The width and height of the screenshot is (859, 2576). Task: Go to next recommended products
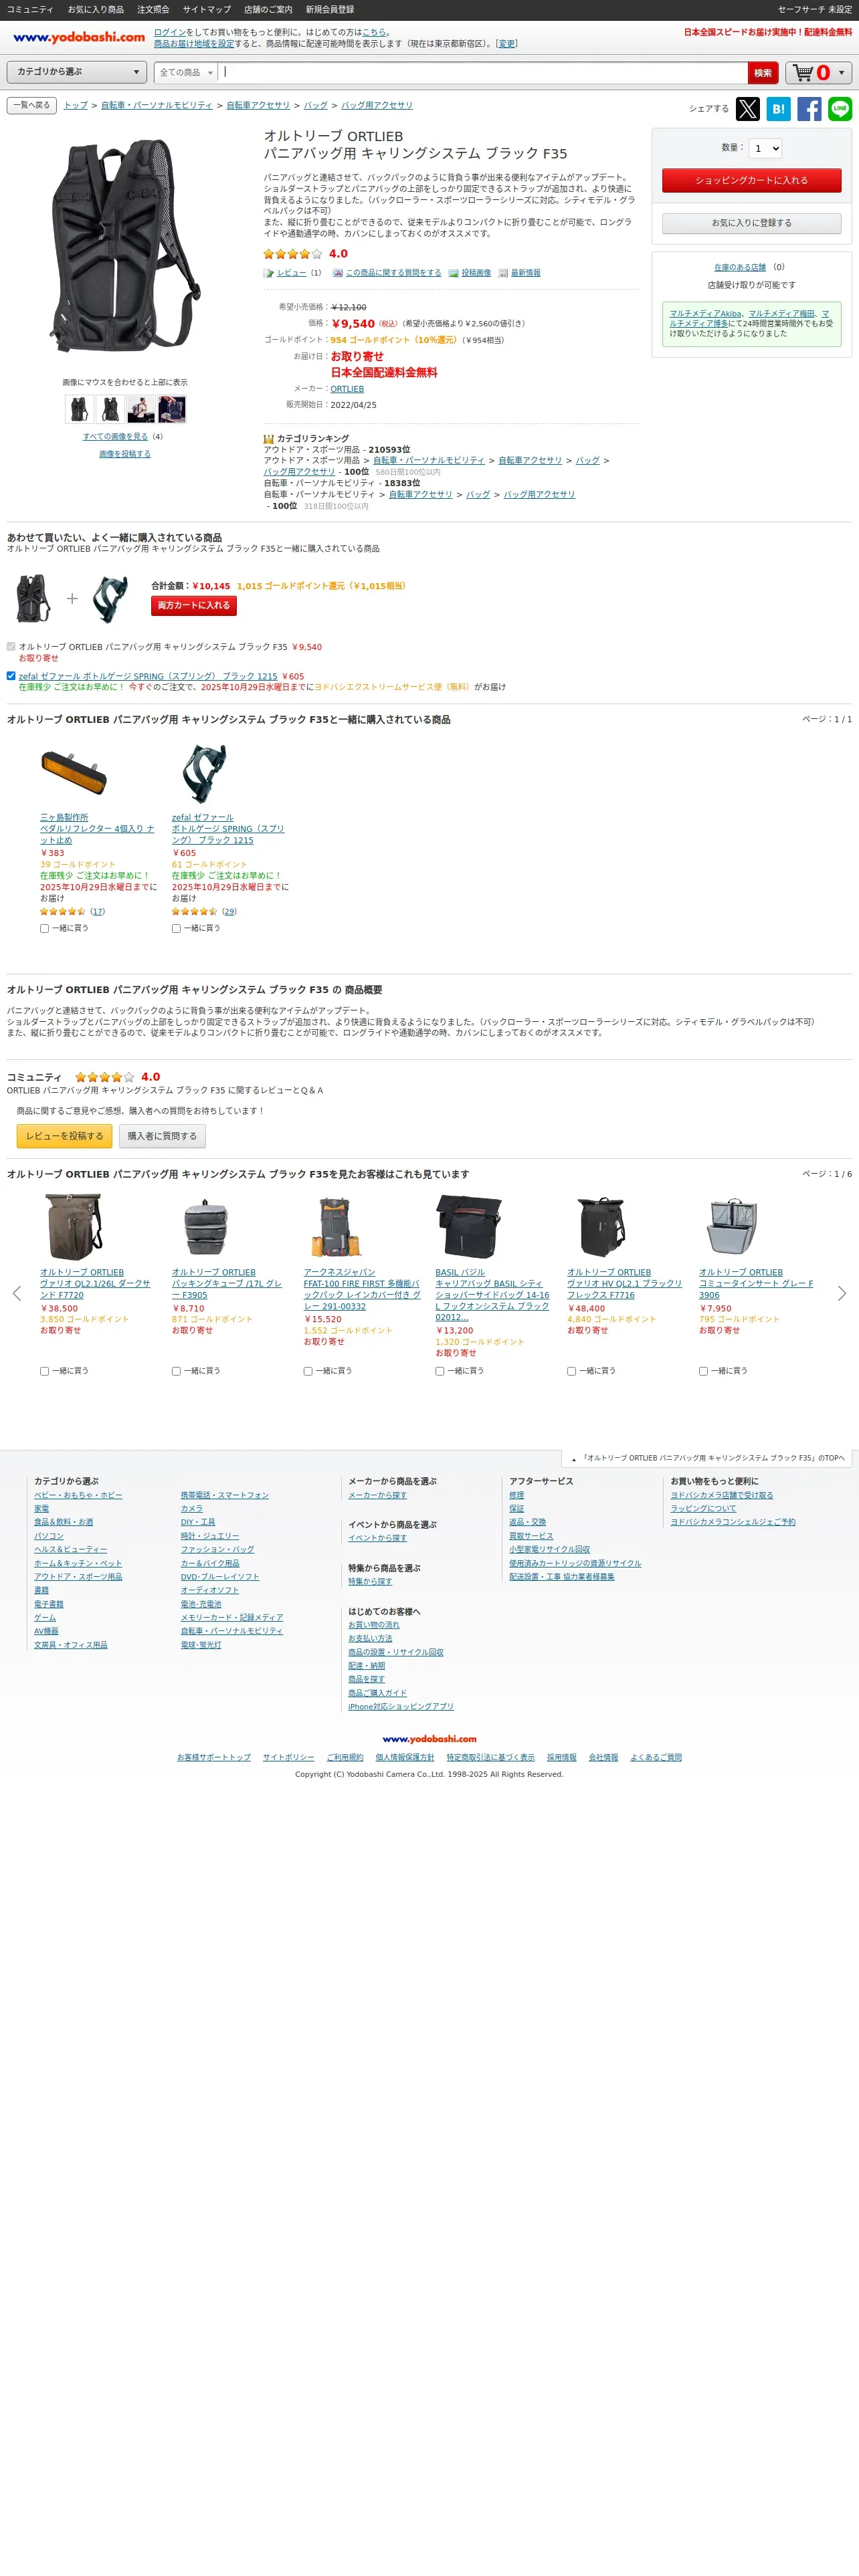coord(842,1293)
